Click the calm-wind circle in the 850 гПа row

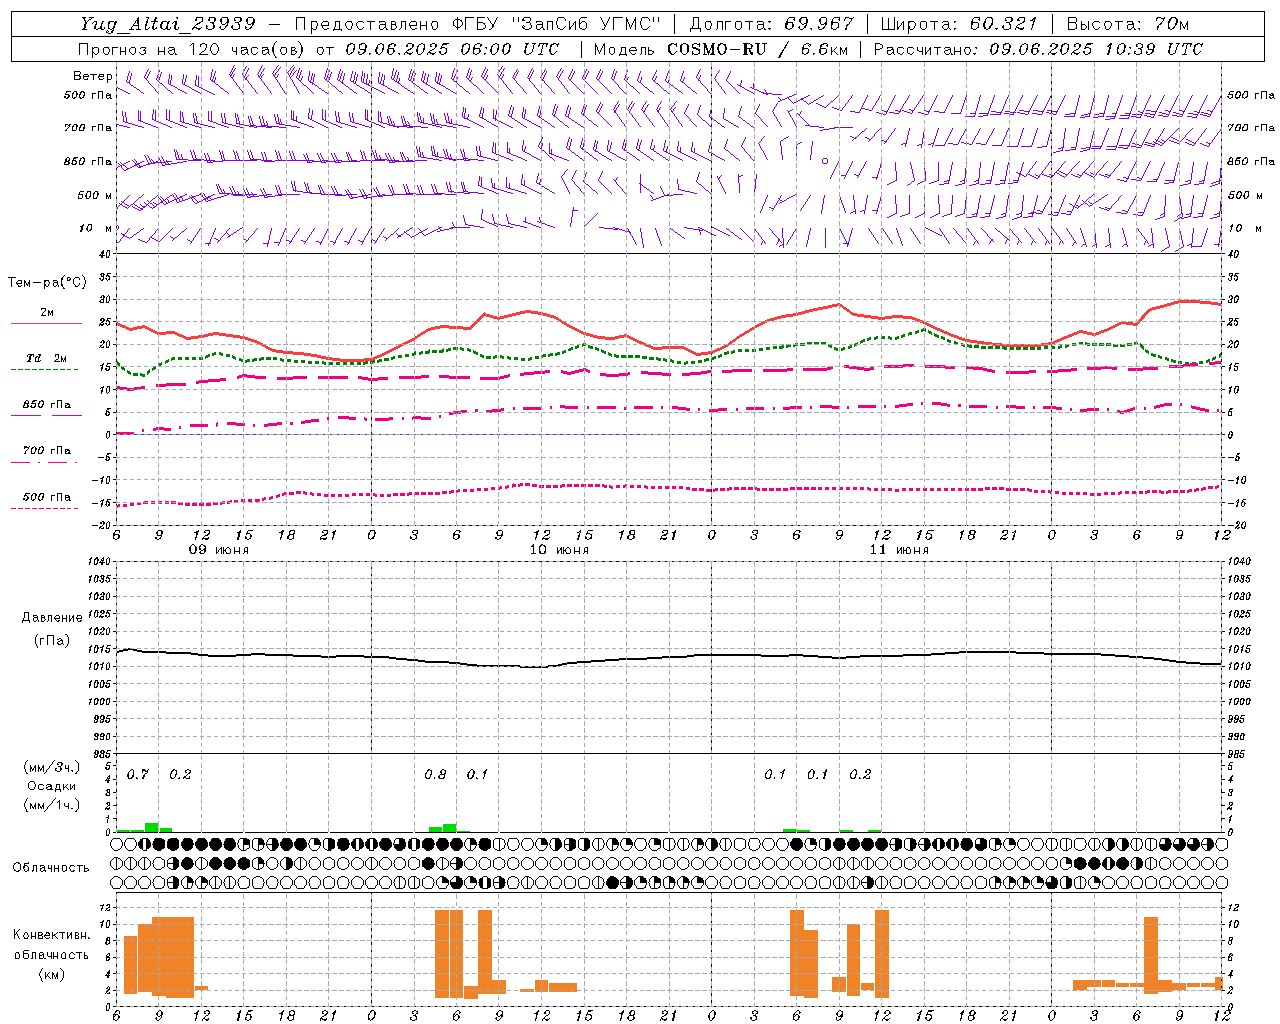coord(825,160)
